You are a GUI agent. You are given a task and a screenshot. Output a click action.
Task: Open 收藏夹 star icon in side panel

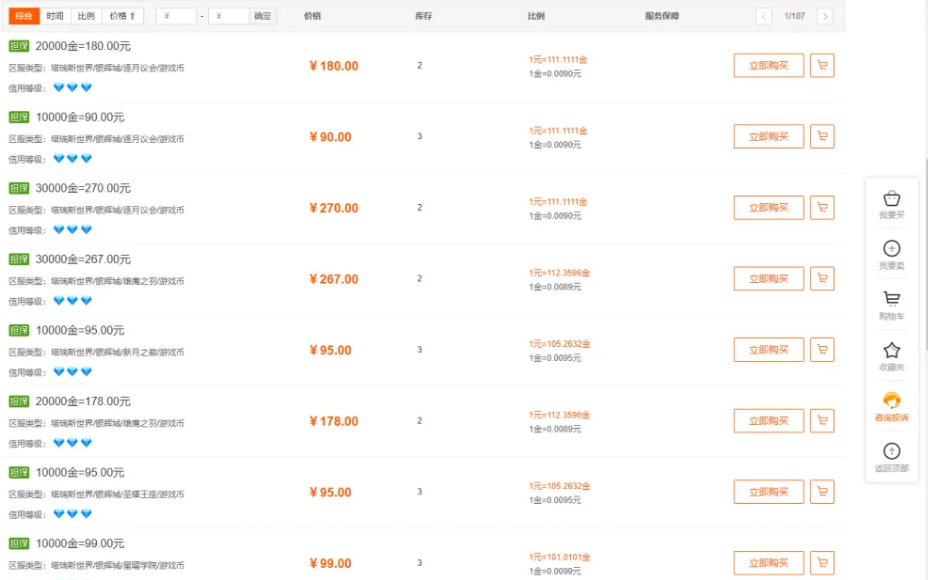coord(891,355)
